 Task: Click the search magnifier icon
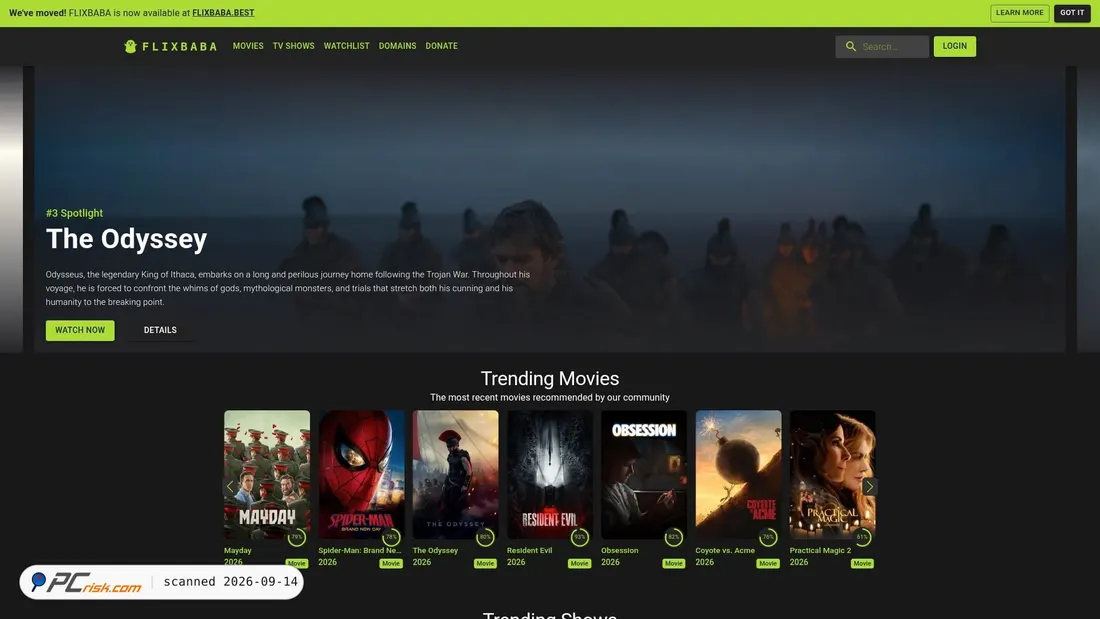(850, 46)
